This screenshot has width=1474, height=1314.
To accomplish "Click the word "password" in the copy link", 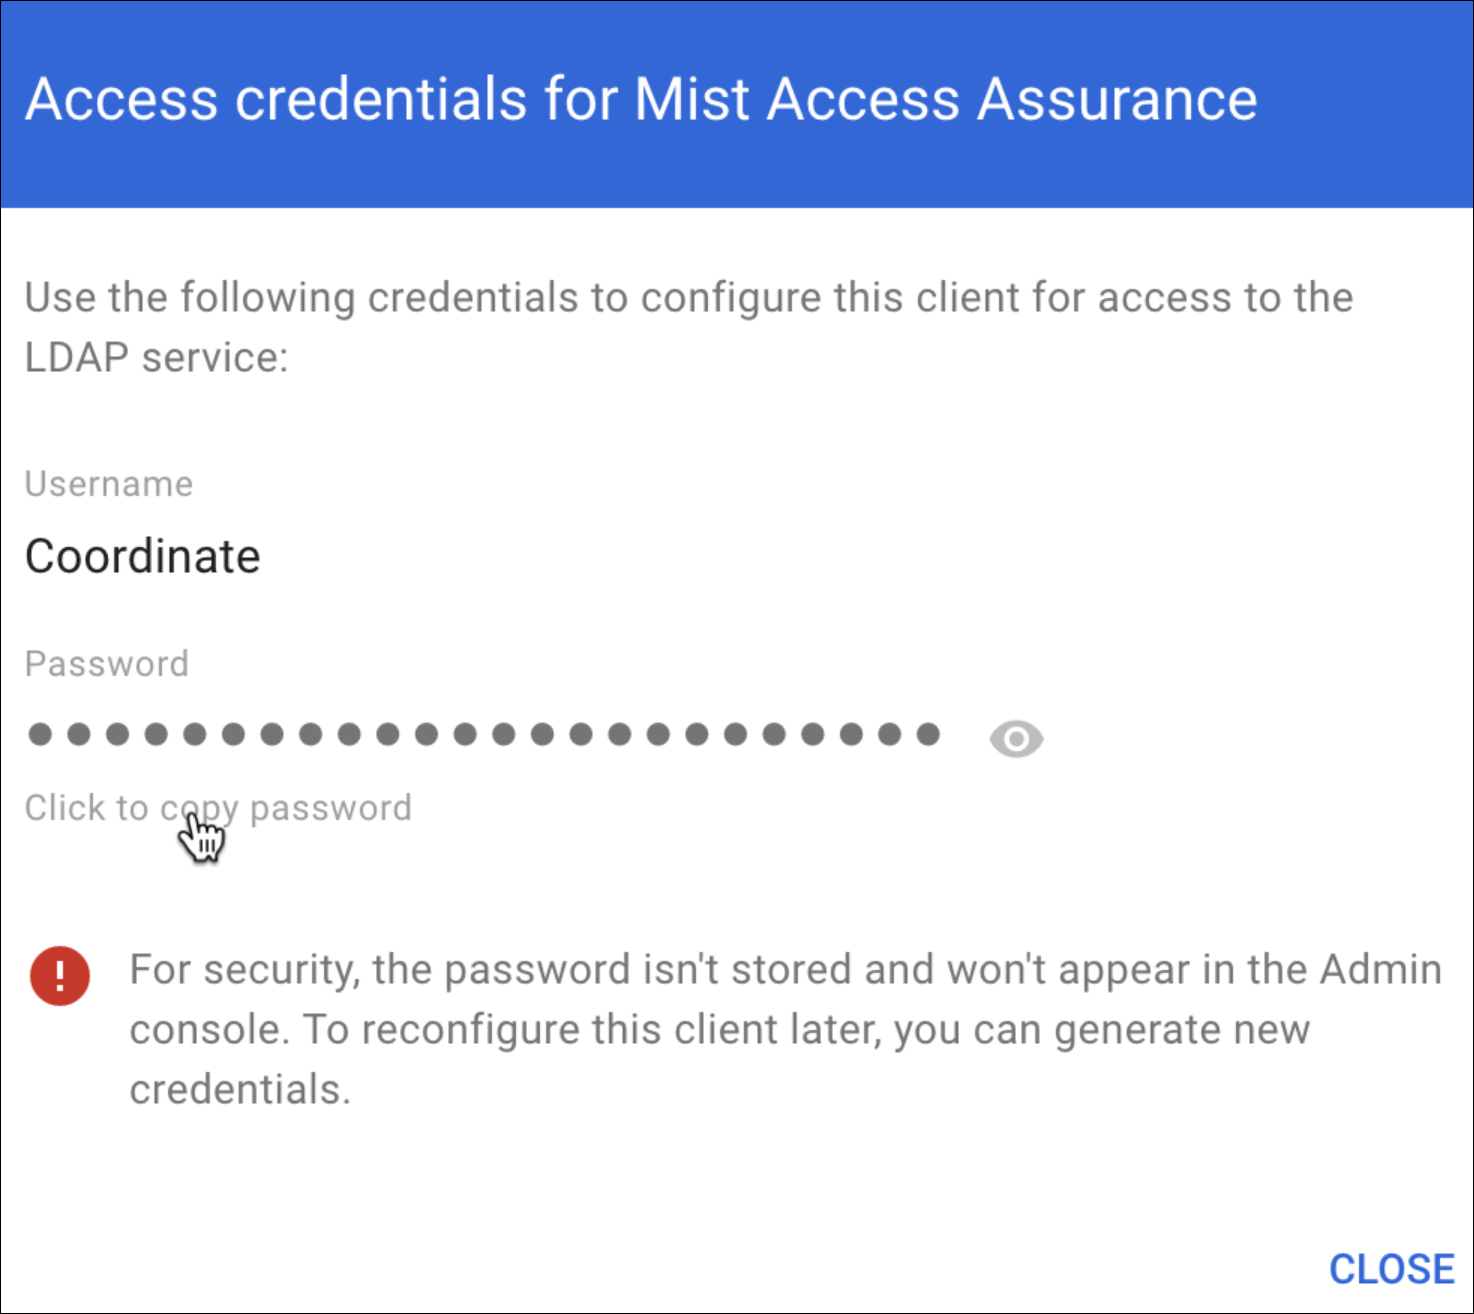I will click(x=331, y=808).
